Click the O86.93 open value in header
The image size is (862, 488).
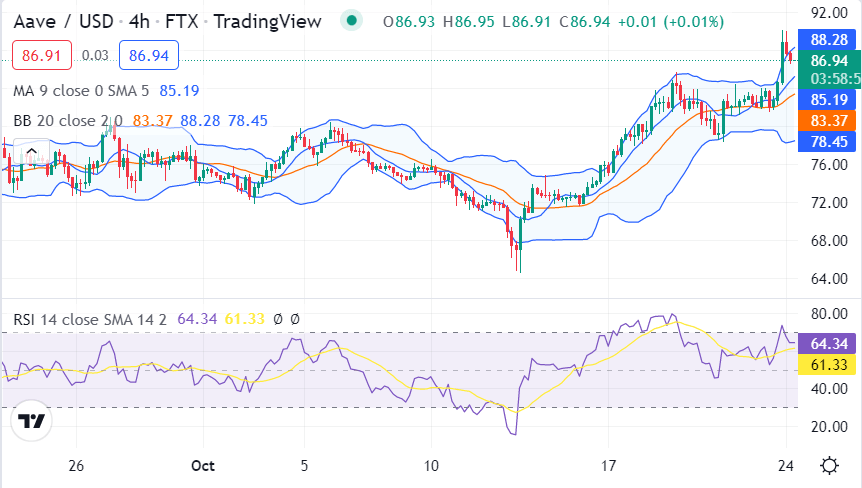pyautogui.click(x=409, y=22)
